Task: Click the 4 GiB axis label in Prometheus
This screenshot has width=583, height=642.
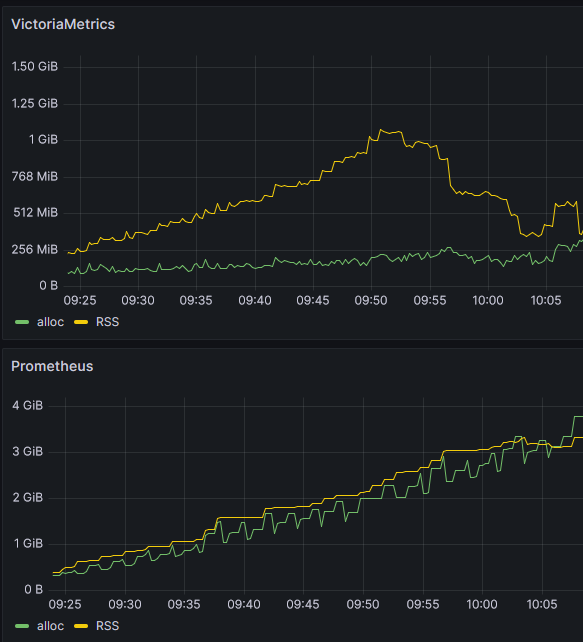Action: [x=27, y=405]
